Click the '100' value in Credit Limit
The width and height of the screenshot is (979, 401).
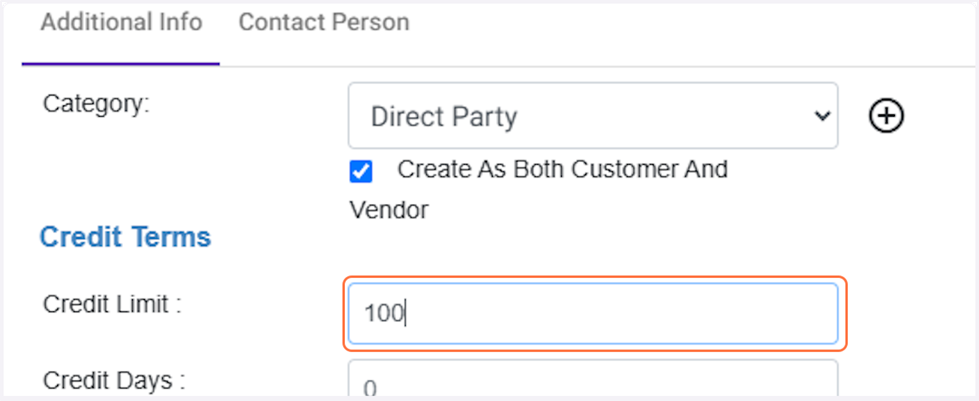coord(382,314)
